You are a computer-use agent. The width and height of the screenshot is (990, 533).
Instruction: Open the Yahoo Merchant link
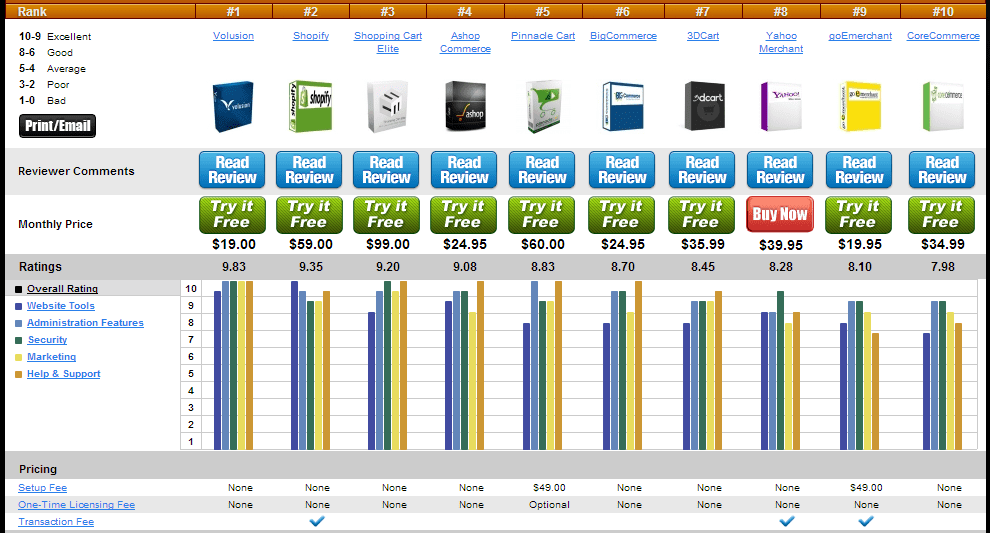pos(781,42)
